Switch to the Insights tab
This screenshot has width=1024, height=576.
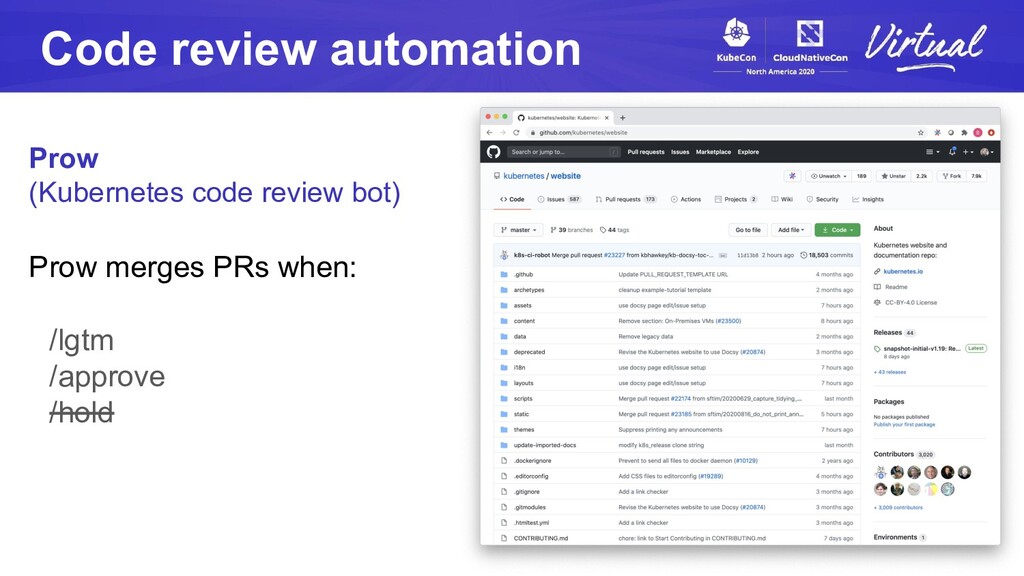[x=868, y=199]
